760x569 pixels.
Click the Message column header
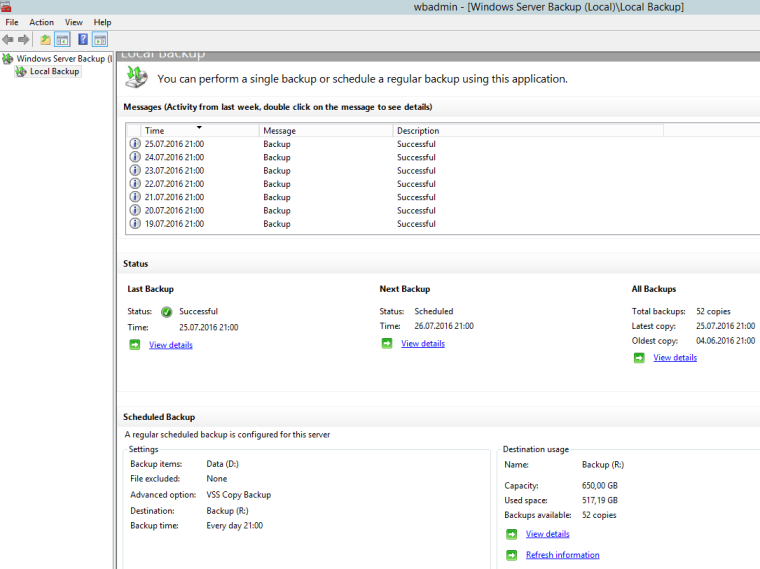[326, 130]
